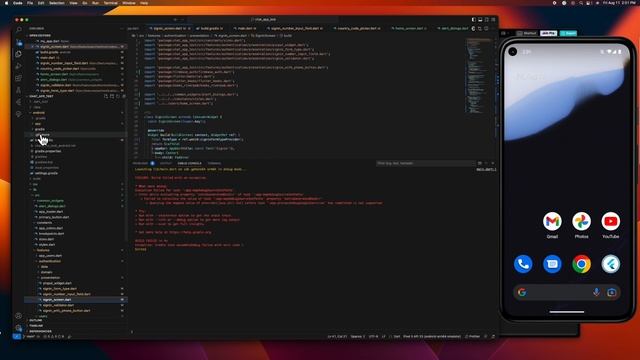Open the DEBUG CONSOLE panel tab
This screenshot has height=360, width=640.
point(189,163)
